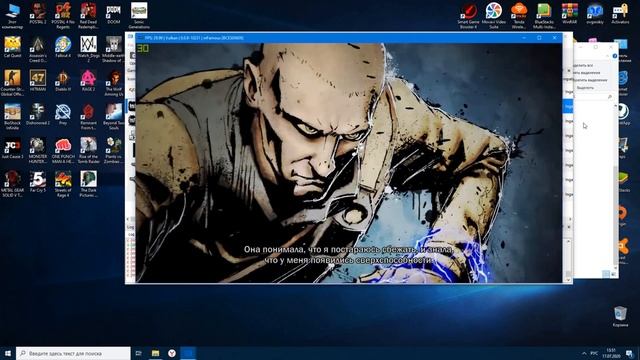Launch Smart Game Booster 4 shortcut

coord(468,16)
